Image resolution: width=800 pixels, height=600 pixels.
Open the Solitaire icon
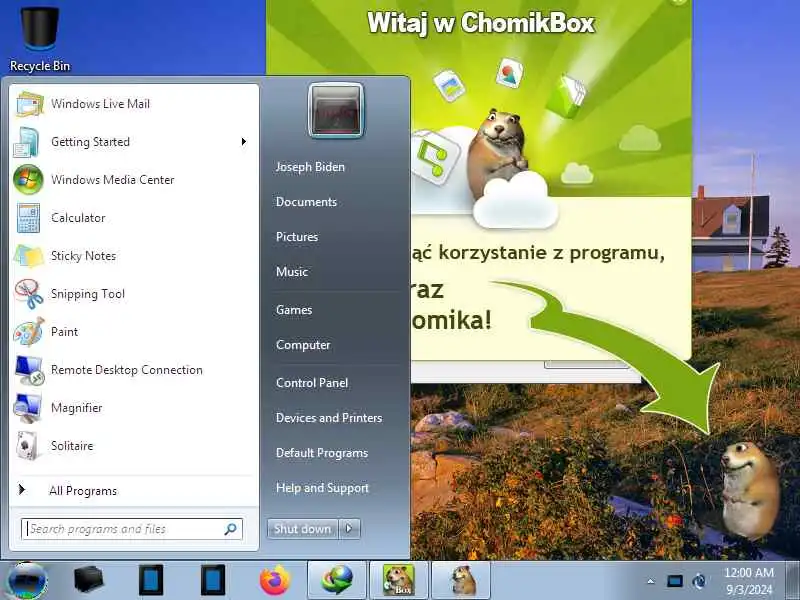[x=27, y=446]
